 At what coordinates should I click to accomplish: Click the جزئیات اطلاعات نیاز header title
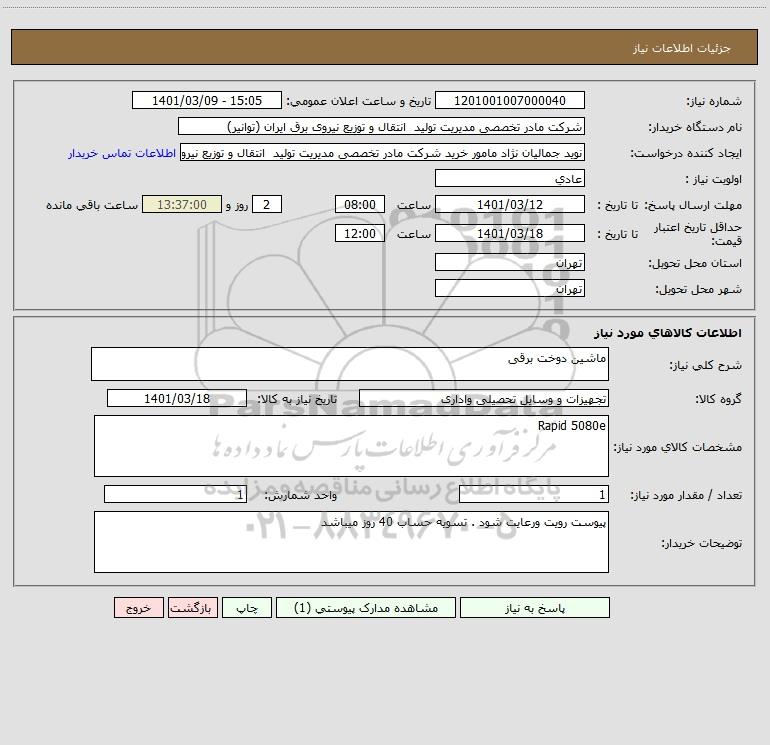(x=682, y=48)
